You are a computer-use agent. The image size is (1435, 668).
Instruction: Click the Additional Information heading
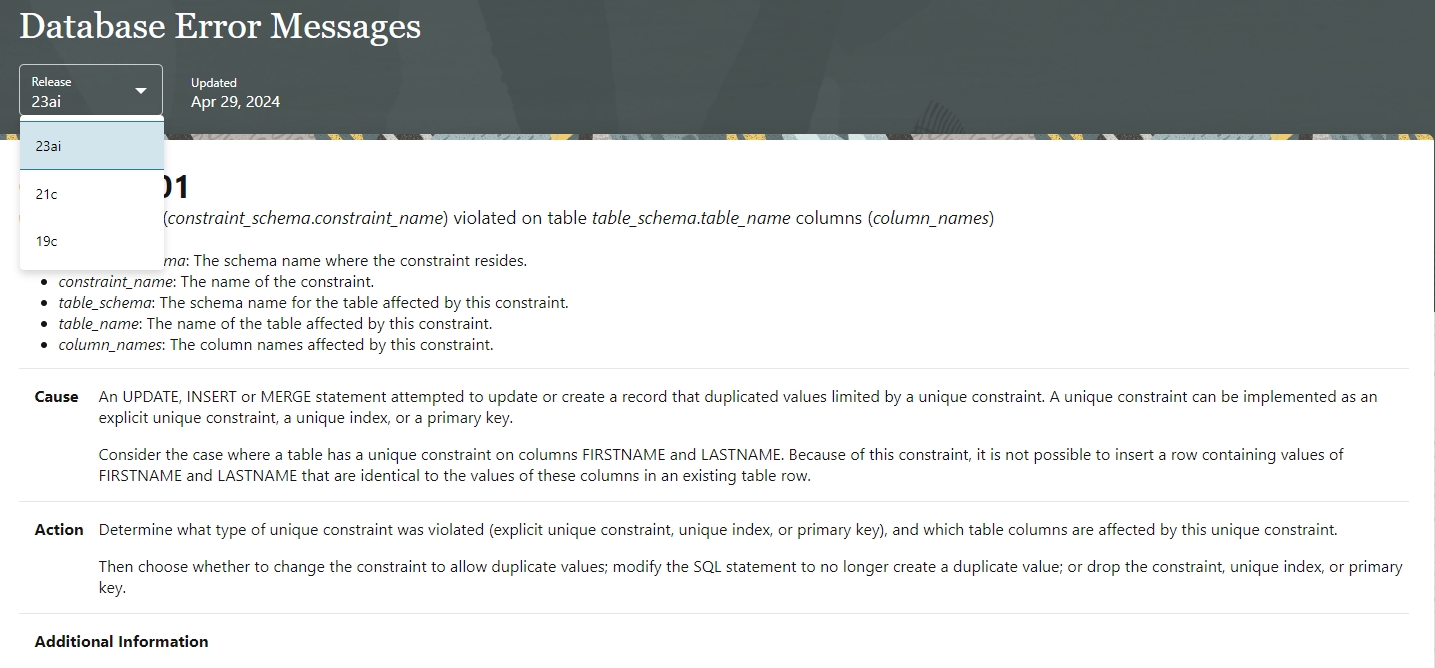(121, 642)
